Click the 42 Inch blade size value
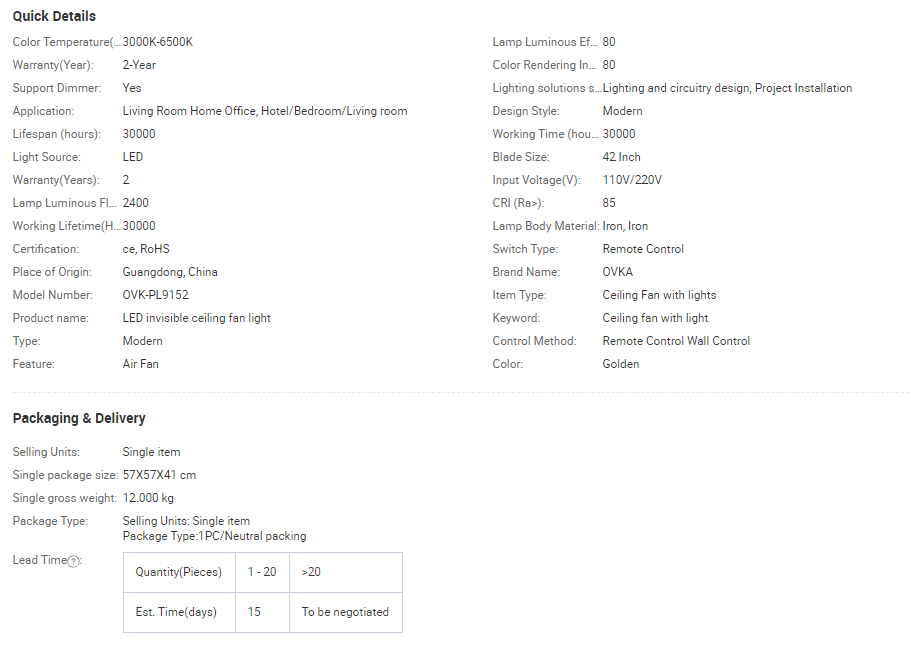The height and width of the screenshot is (652, 911). [622, 157]
